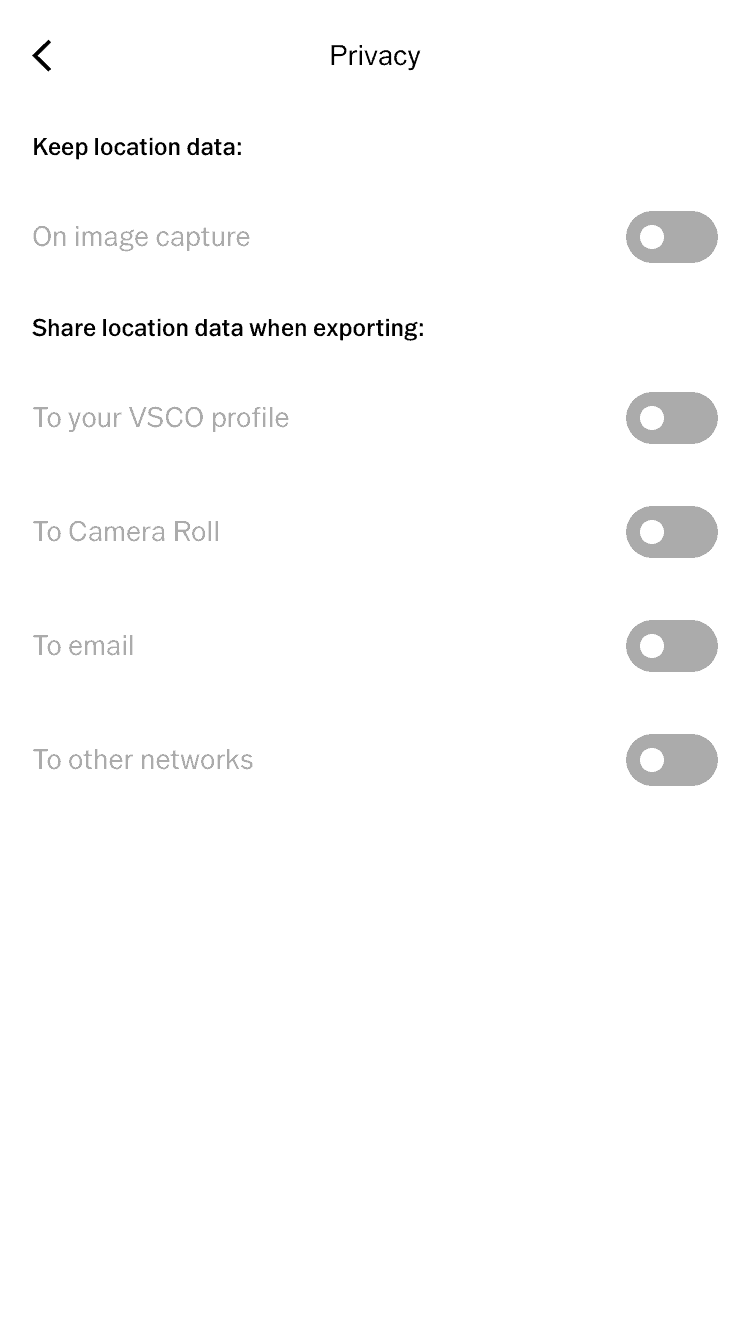Image resolution: width=750 pixels, height=1334 pixels.
Task: Click the Camera Roll switch's white knob
Action: pyautogui.click(x=652, y=532)
